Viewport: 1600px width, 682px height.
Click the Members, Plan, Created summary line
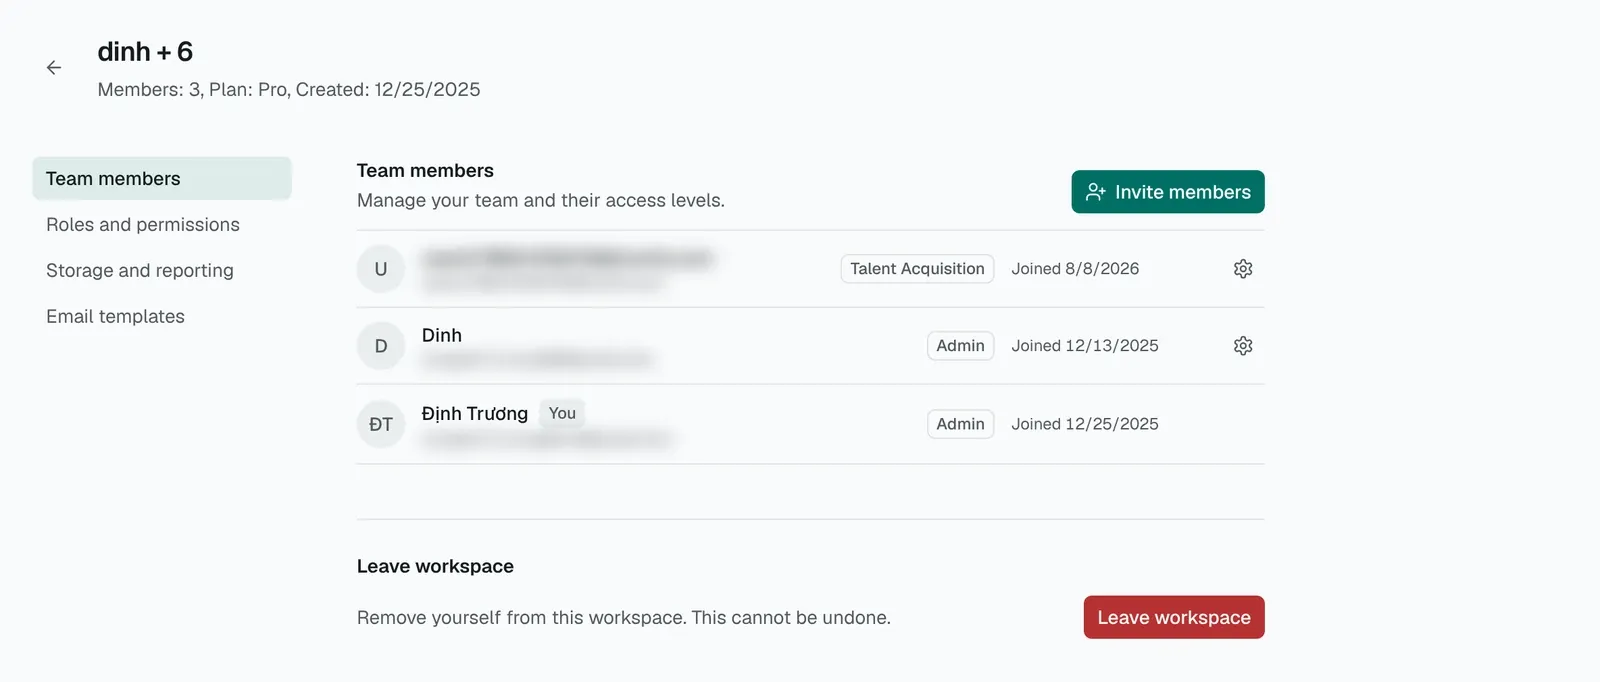coord(289,90)
